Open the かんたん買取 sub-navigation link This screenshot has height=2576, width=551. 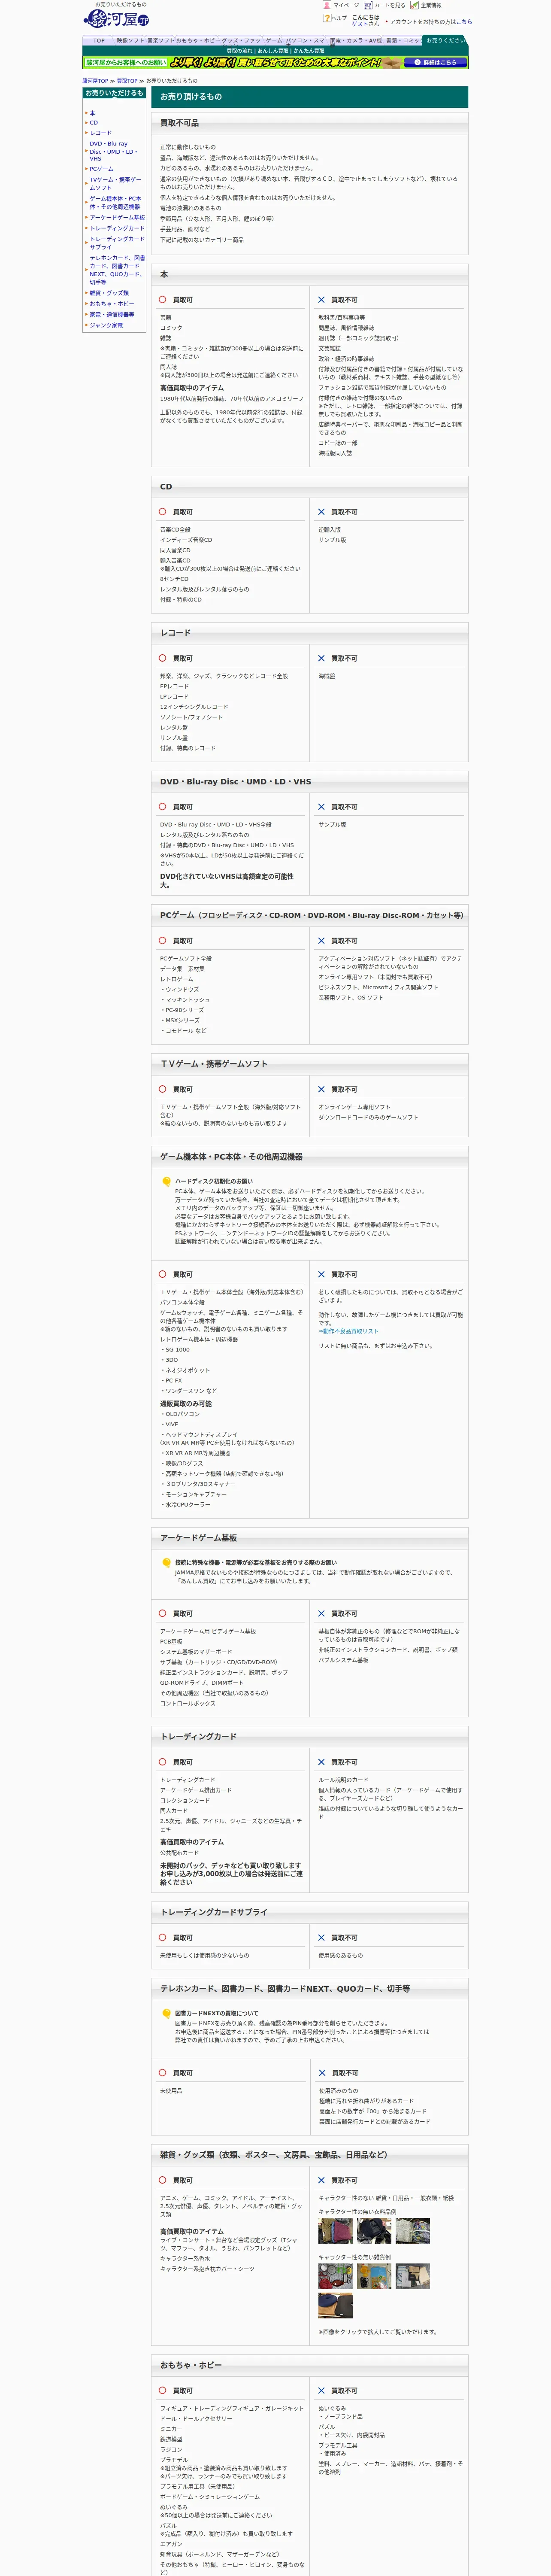click(x=309, y=51)
